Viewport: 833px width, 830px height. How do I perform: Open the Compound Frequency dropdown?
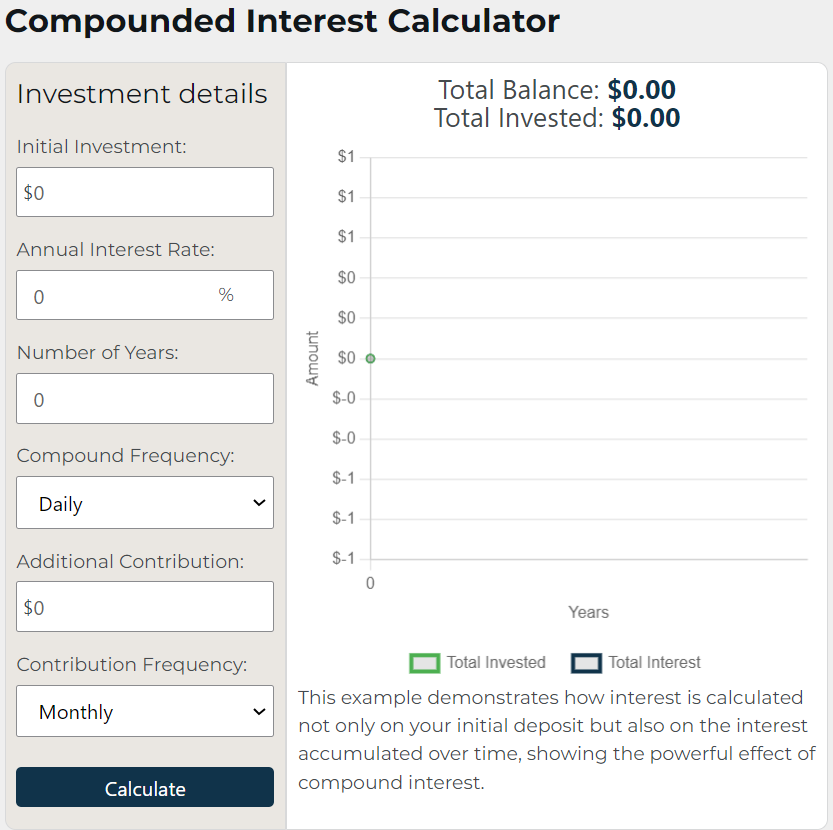(x=144, y=503)
